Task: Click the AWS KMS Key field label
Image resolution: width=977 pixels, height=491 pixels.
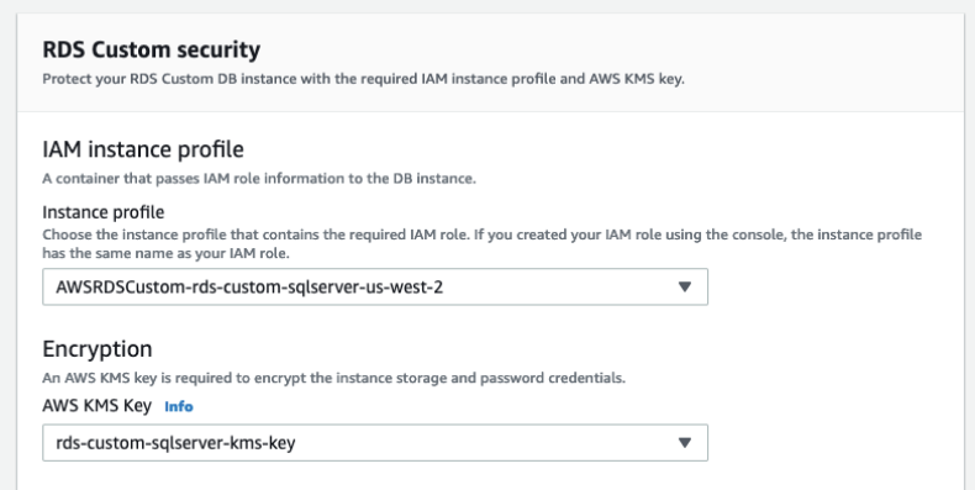Action: (96, 406)
